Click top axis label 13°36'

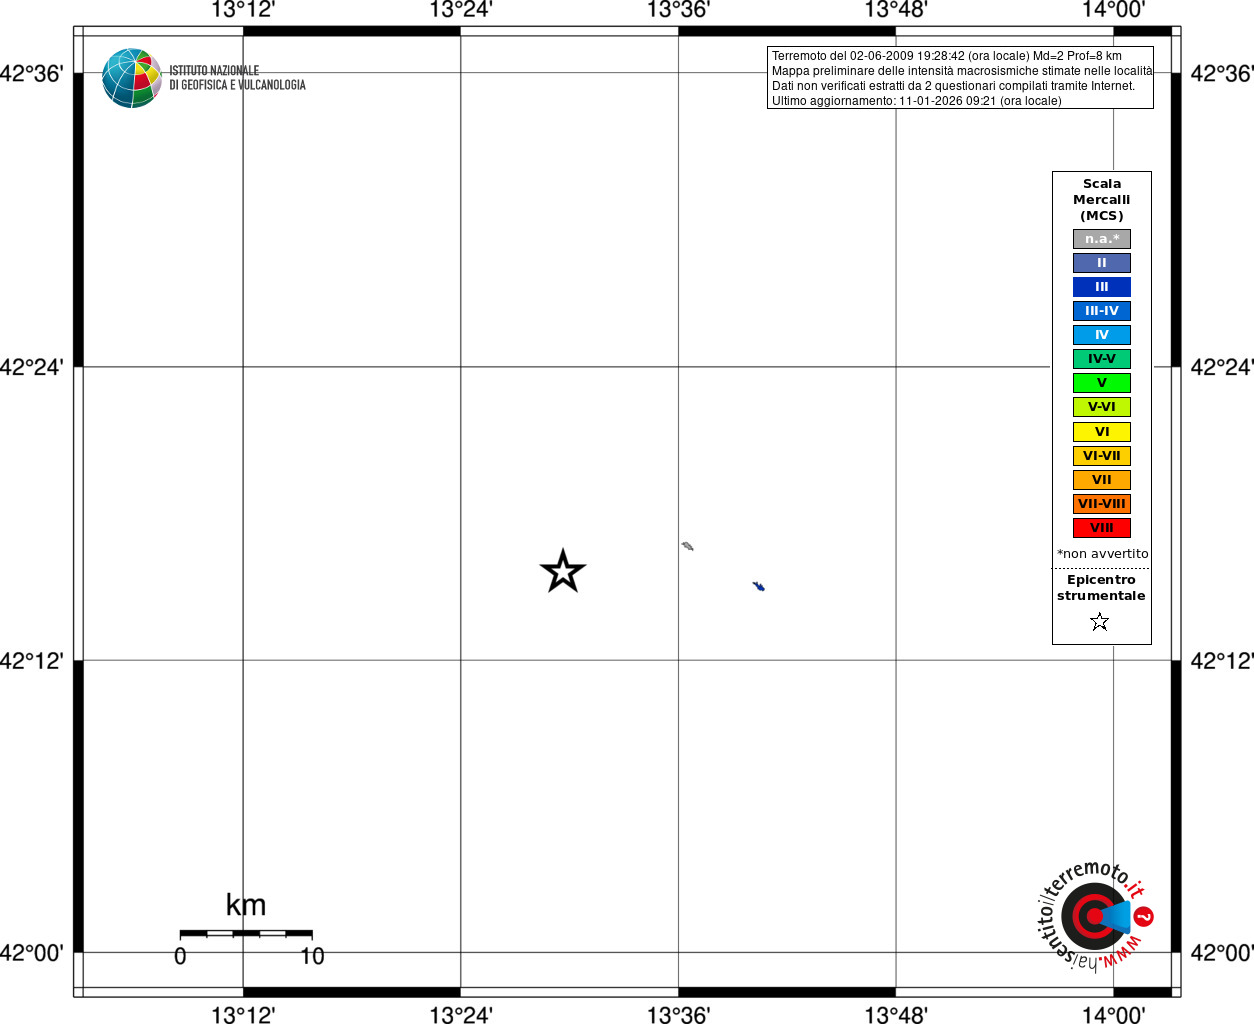tap(678, 10)
